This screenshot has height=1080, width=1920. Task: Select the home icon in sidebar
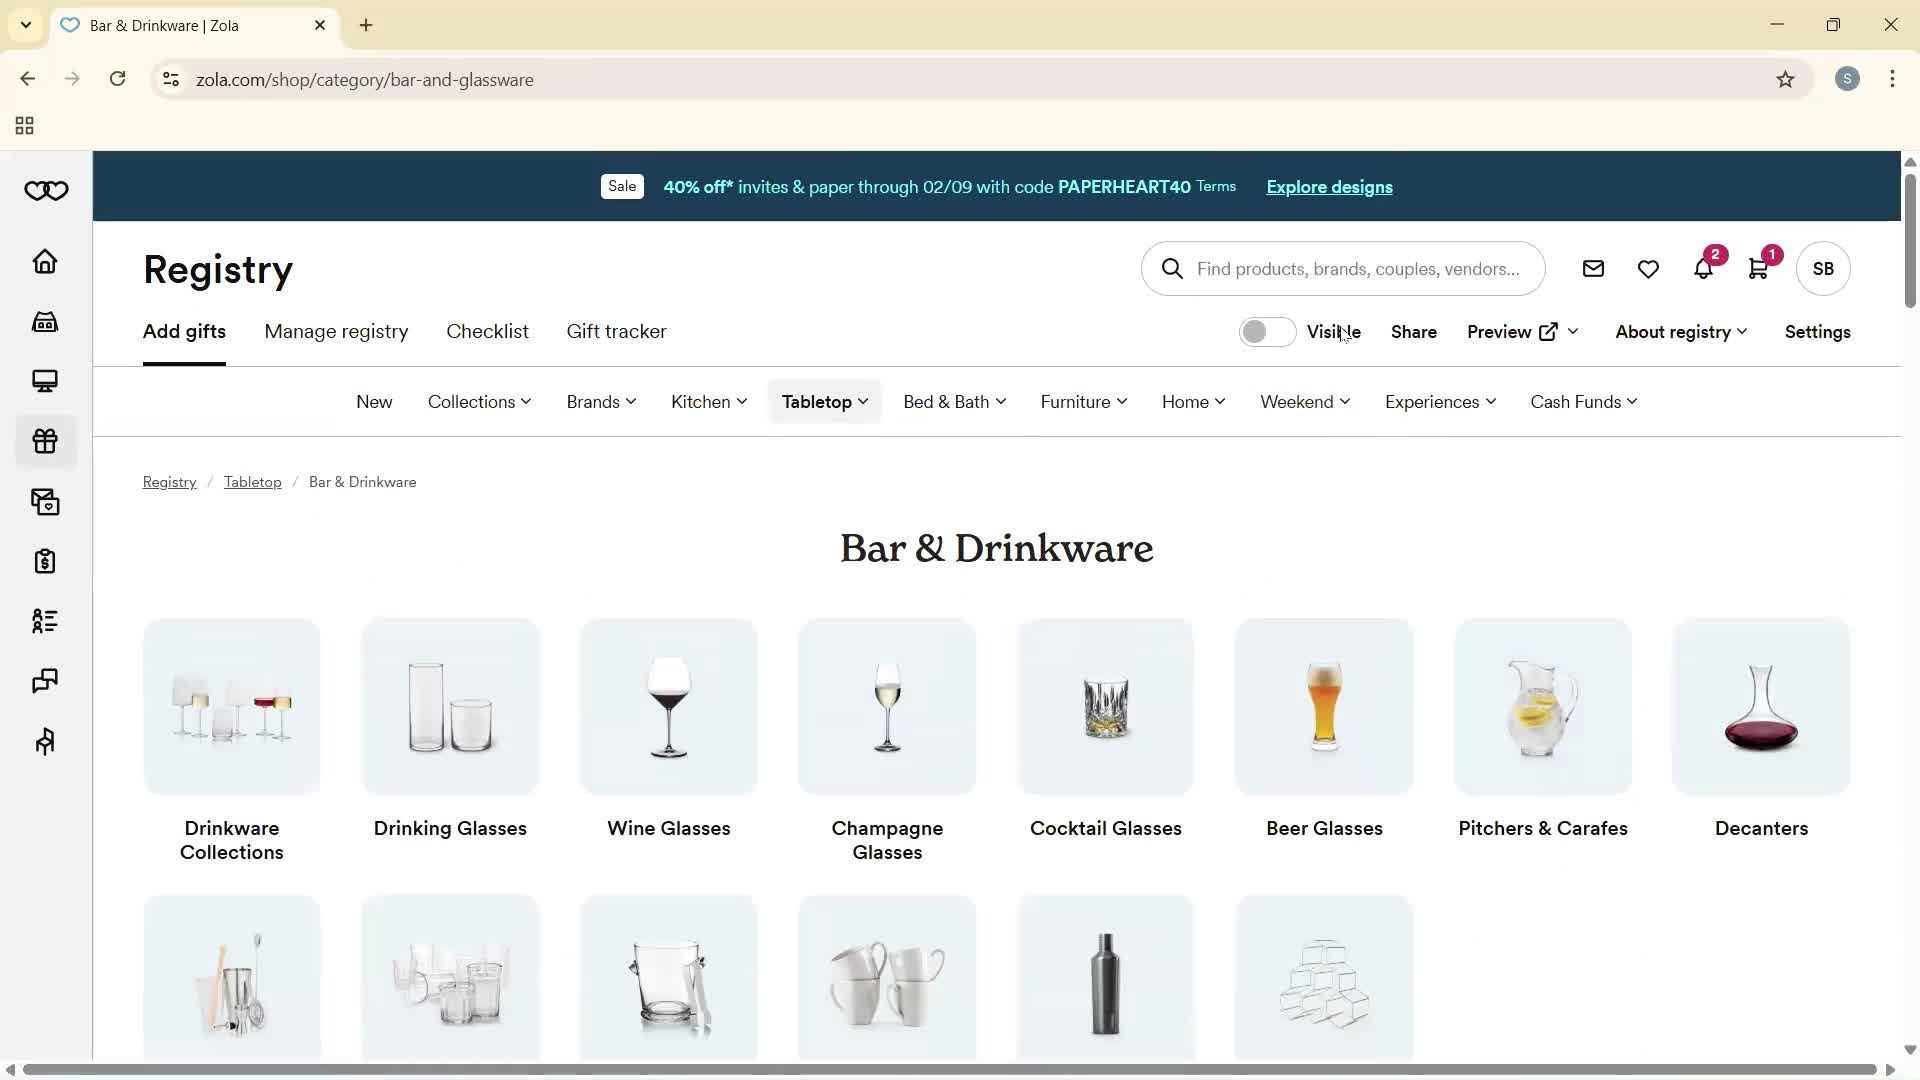click(x=44, y=262)
